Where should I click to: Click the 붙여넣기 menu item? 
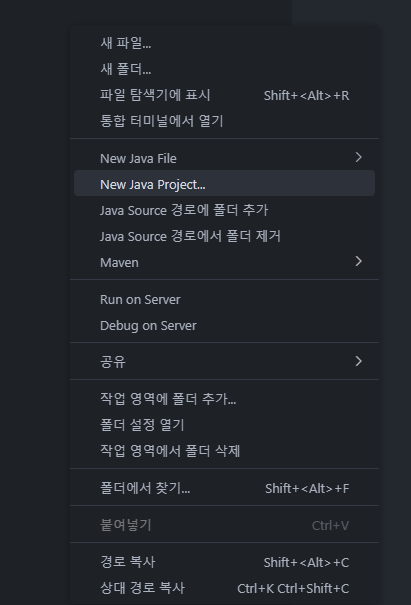[x=224, y=525]
